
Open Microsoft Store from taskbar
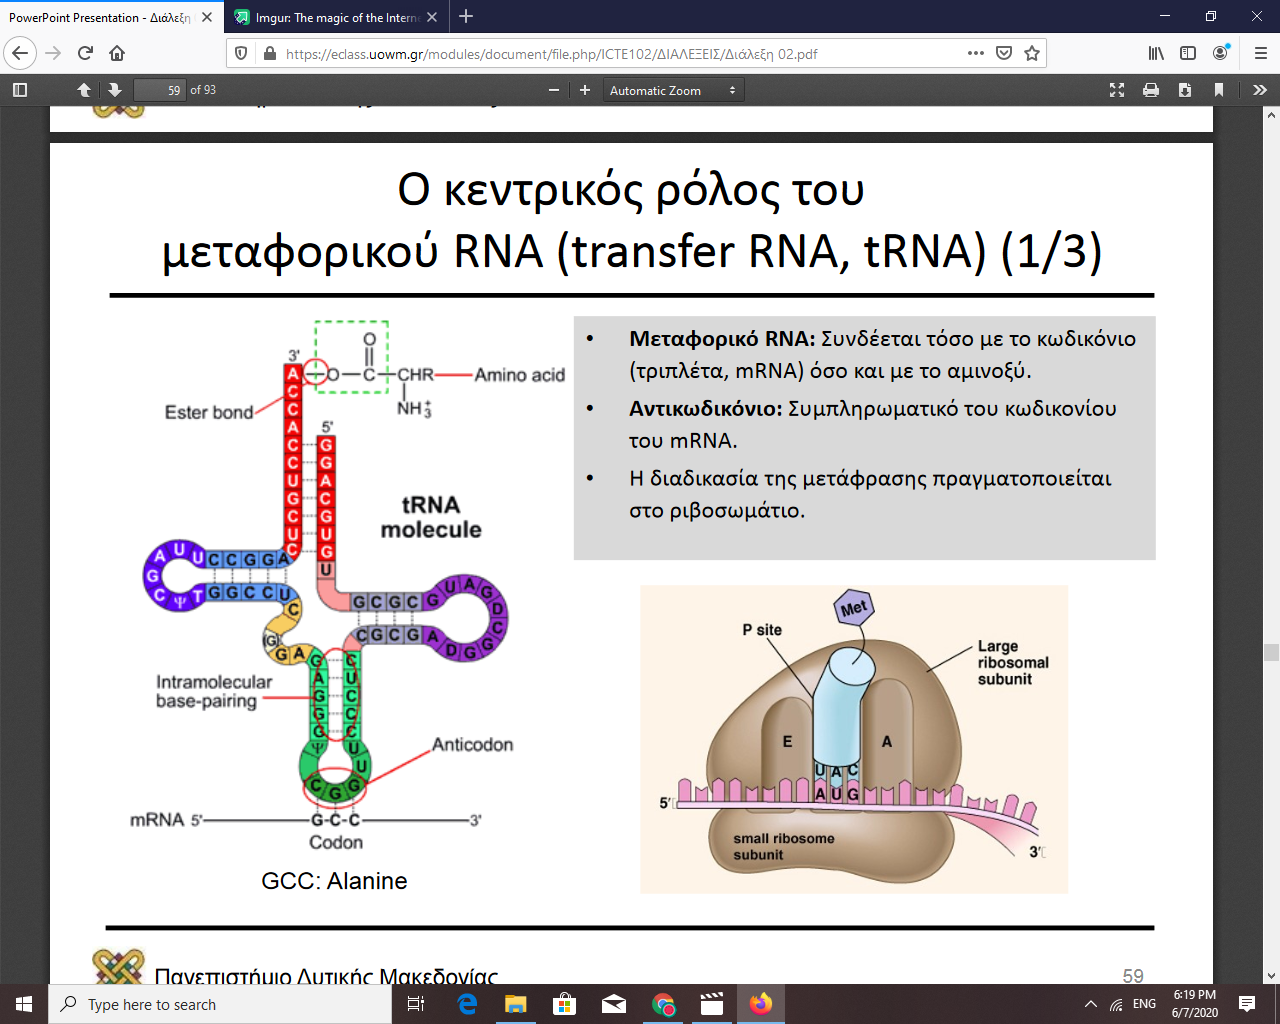click(x=565, y=1004)
